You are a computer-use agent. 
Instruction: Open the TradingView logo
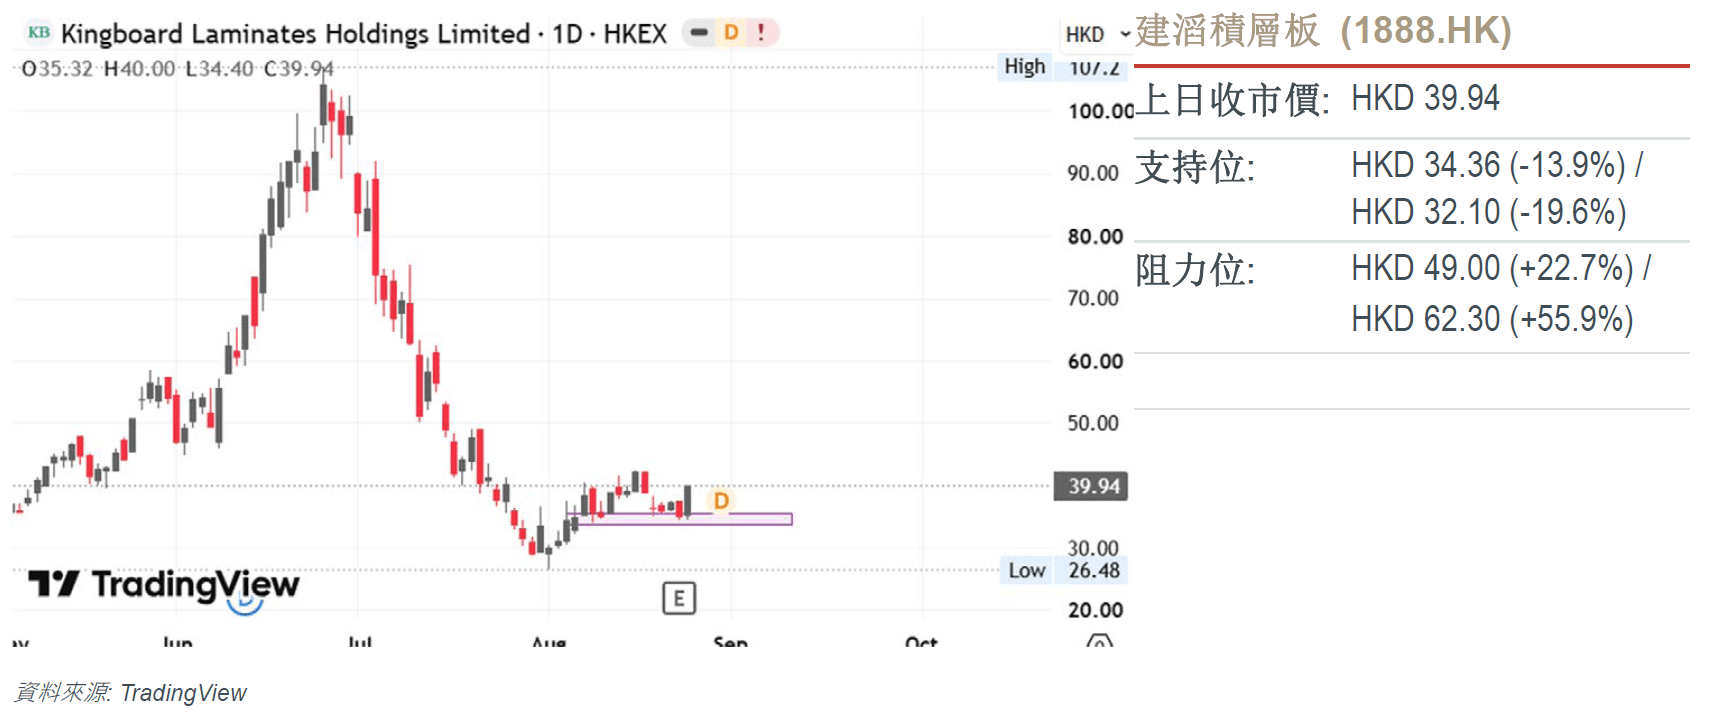pyautogui.click(x=164, y=584)
